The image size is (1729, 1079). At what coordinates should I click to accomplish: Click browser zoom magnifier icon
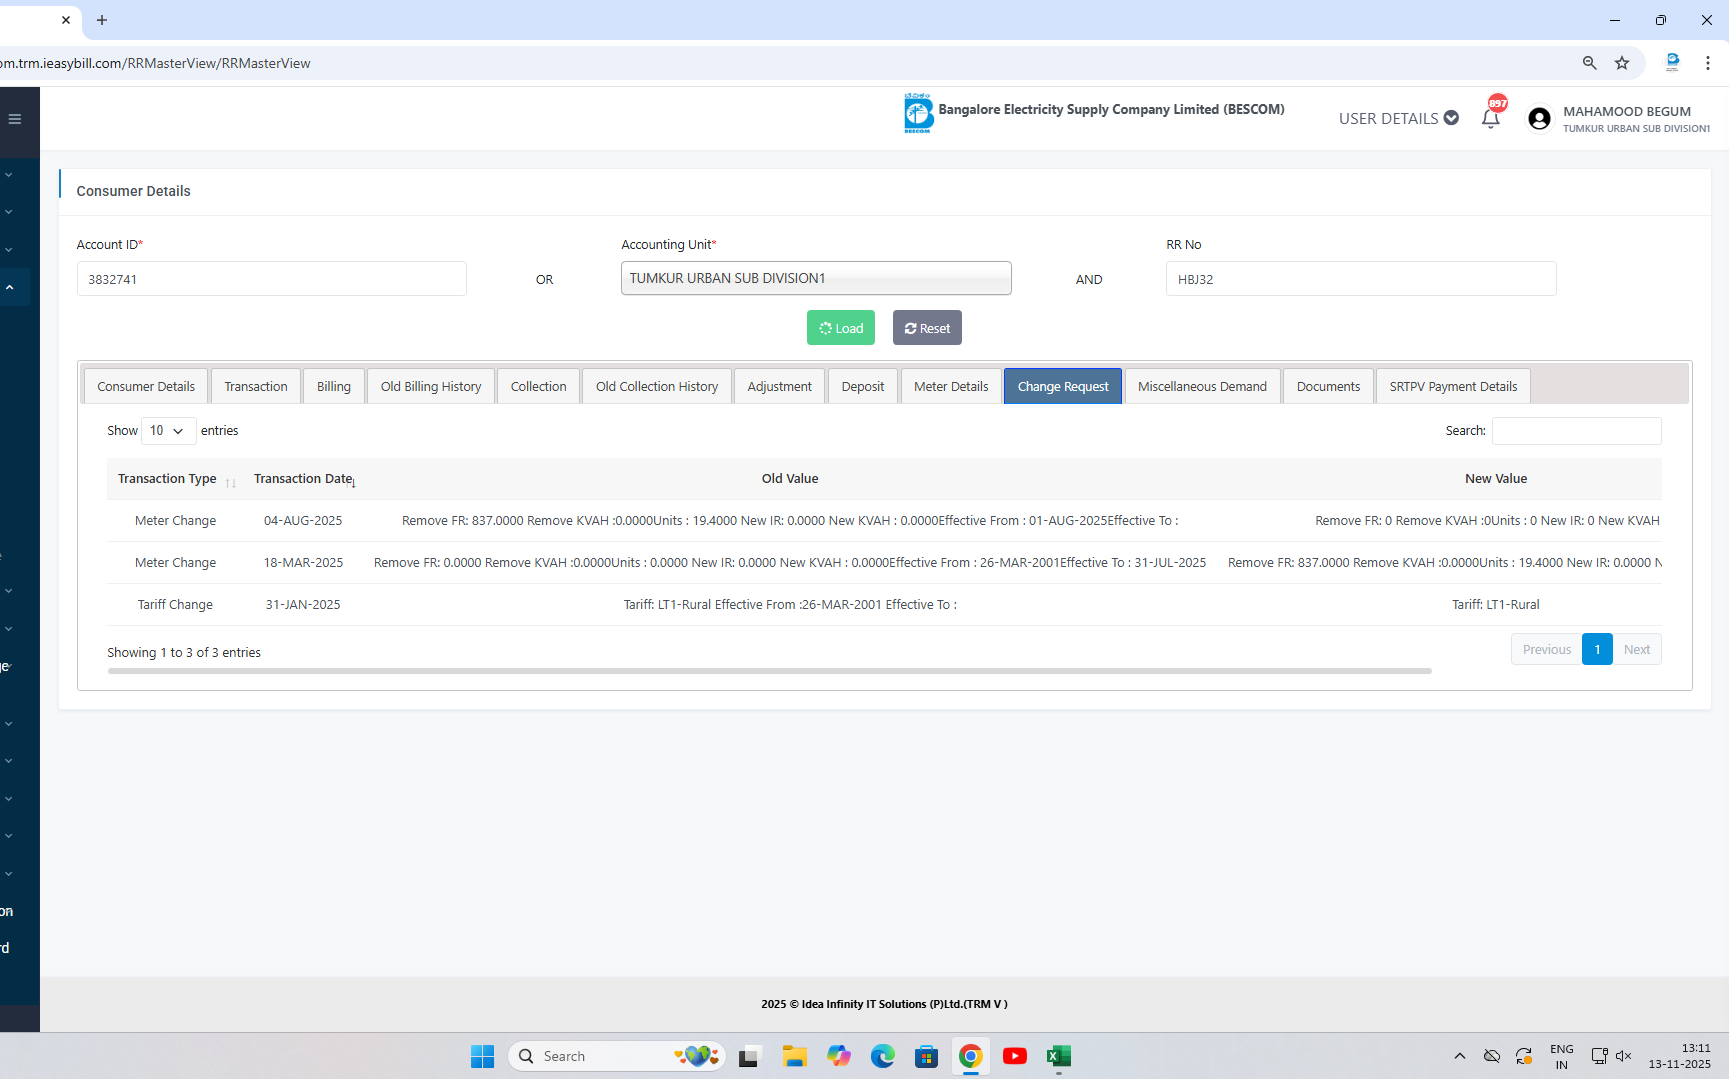(1589, 63)
